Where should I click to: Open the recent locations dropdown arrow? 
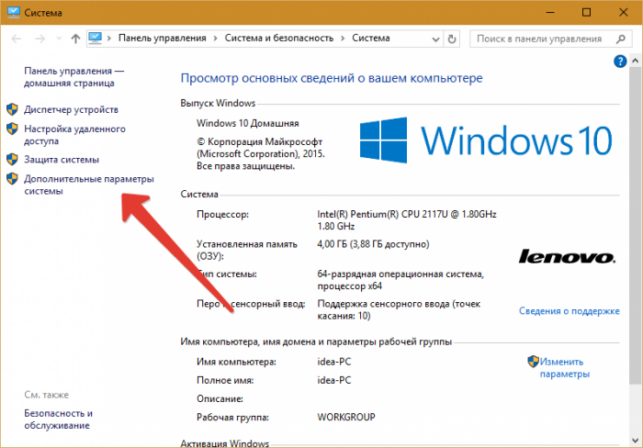click(x=59, y=39)
